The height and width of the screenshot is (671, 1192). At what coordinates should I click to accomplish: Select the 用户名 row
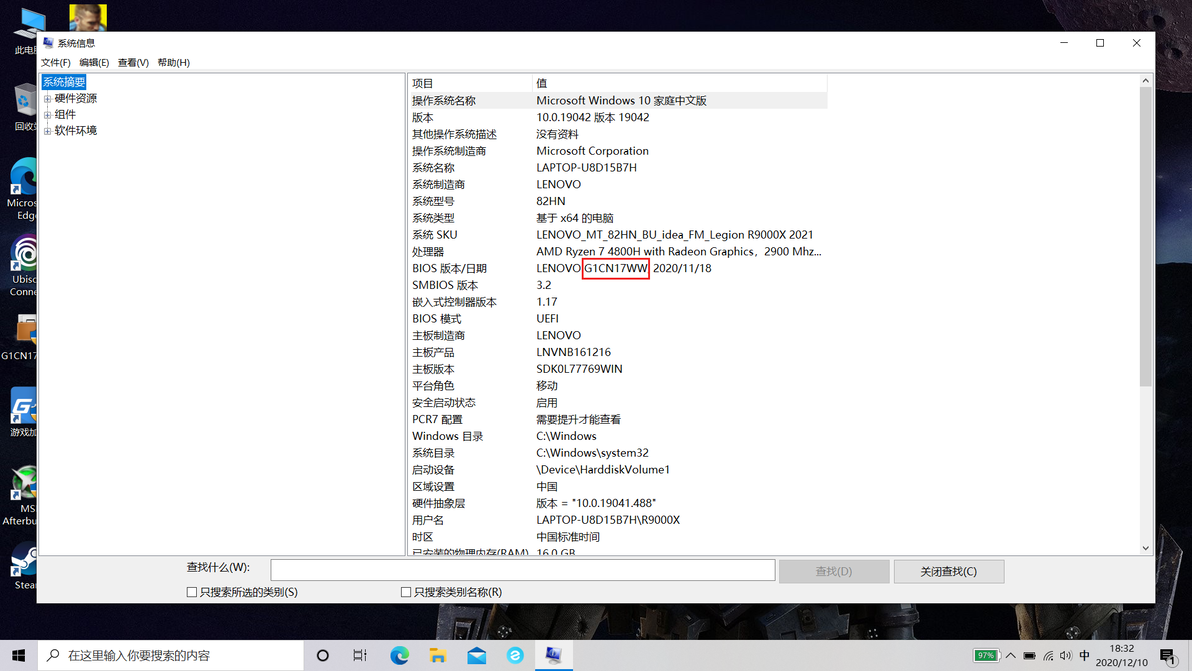(617, 520)
